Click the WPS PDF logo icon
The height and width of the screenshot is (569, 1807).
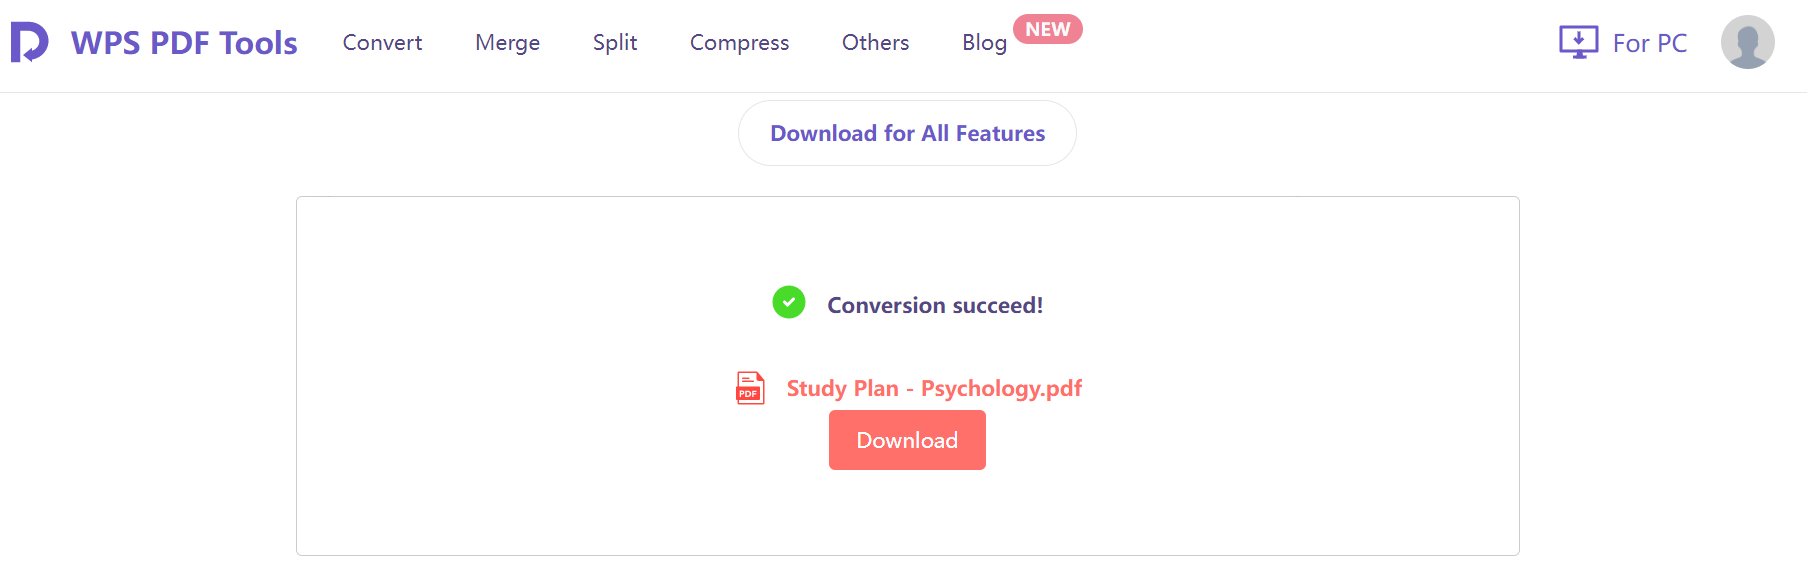click(x=29, y=42)
